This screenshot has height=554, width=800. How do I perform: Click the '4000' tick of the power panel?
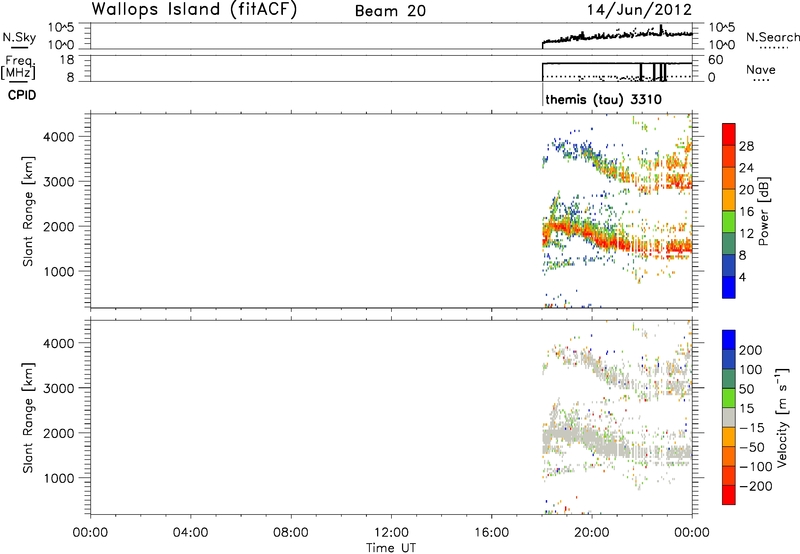pyautogui.click(x=58, y=137)
